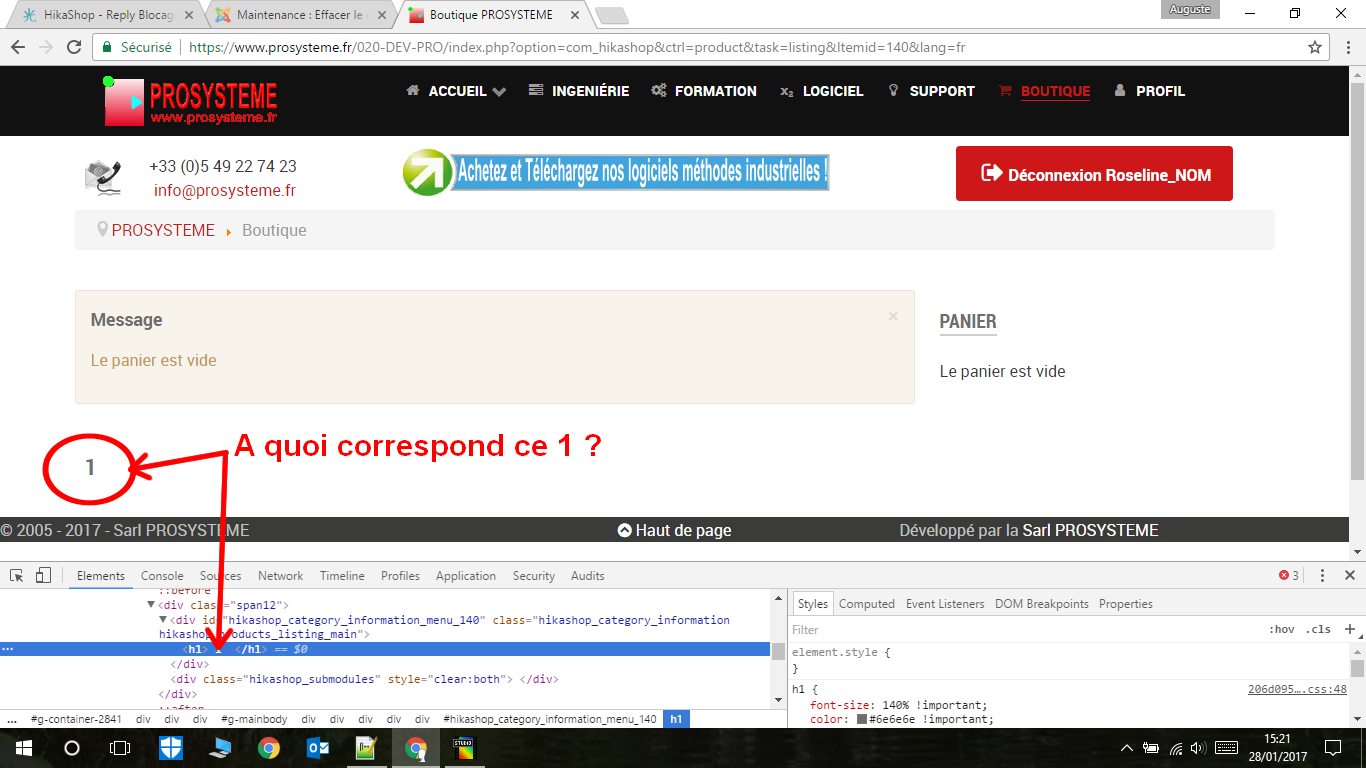Click the Haut de page link

click(675, 530)
